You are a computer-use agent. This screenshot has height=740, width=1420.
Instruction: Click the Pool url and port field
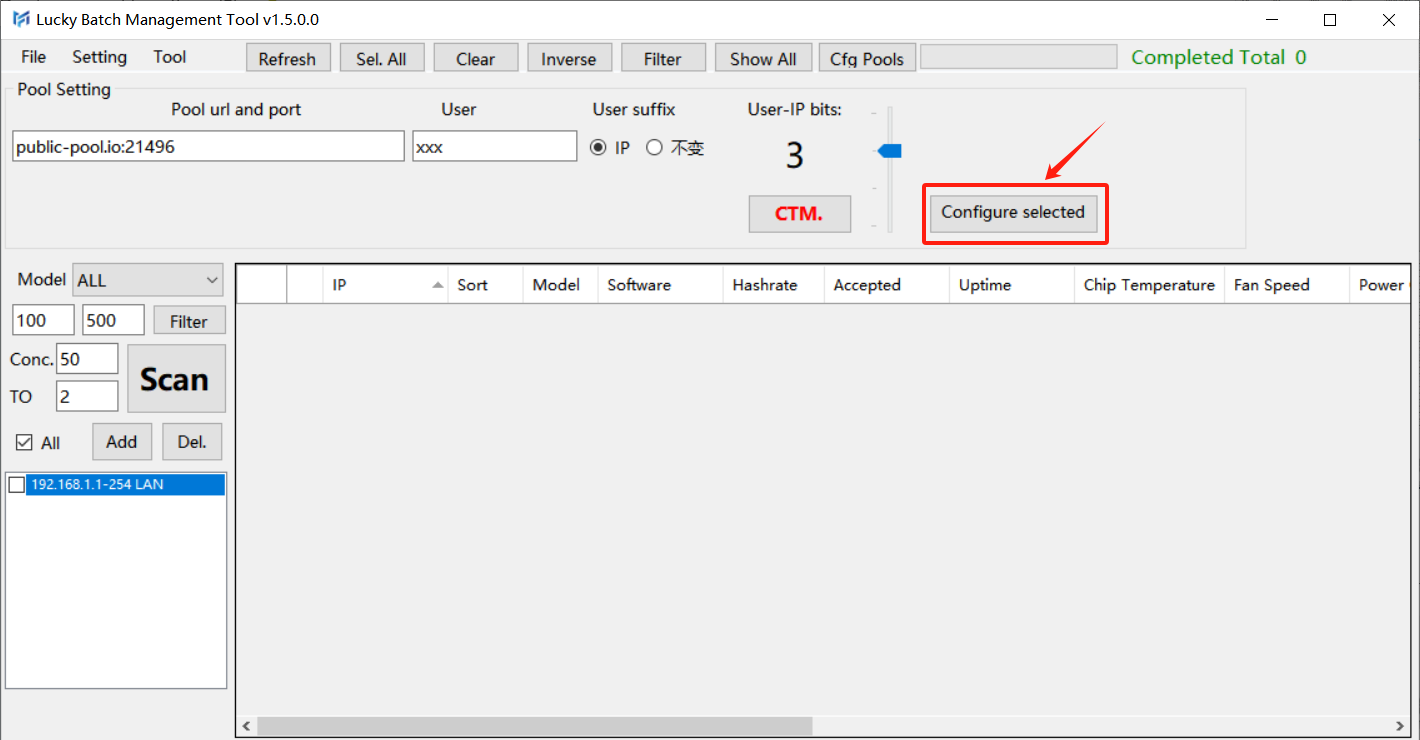click(208, 147)
